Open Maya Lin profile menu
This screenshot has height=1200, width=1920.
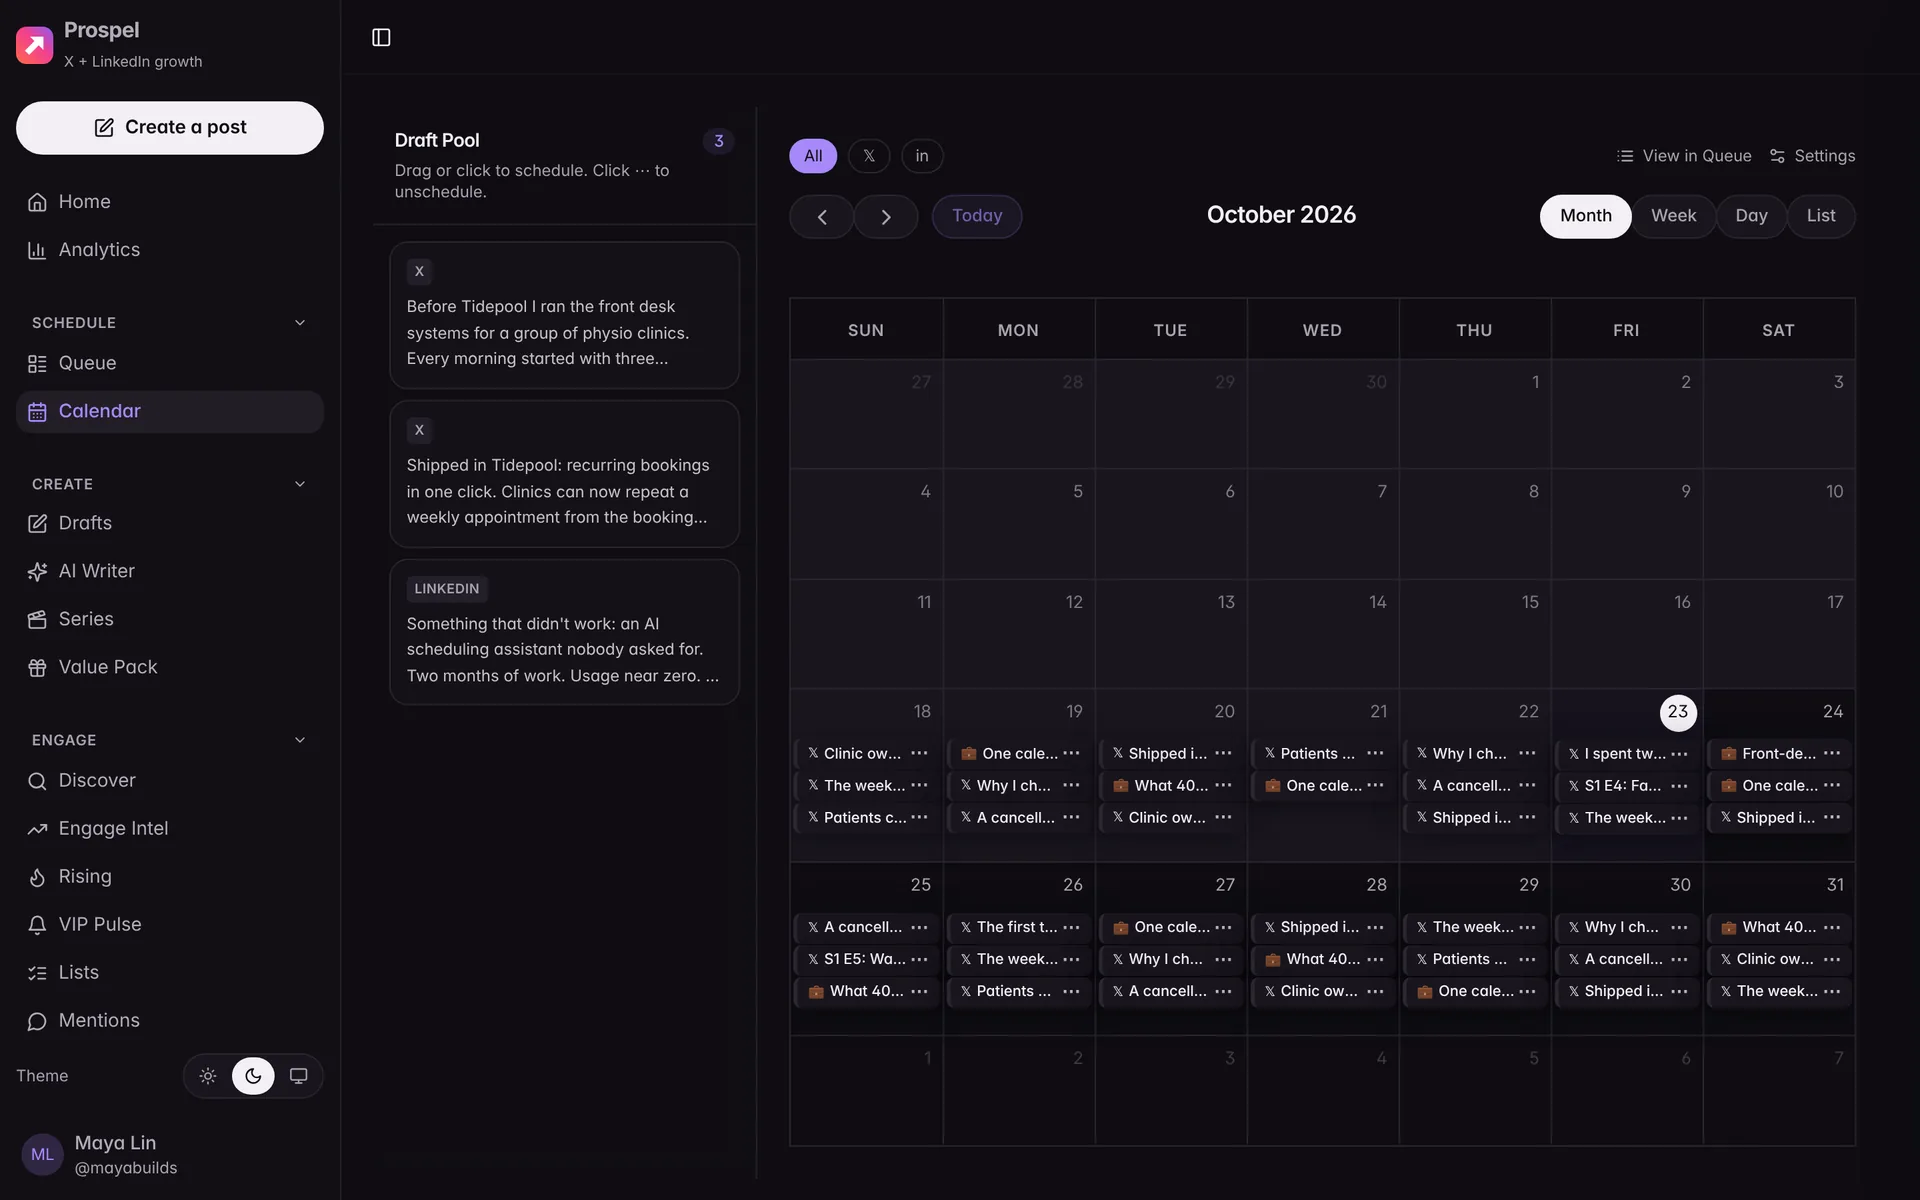coord(170,1154)
